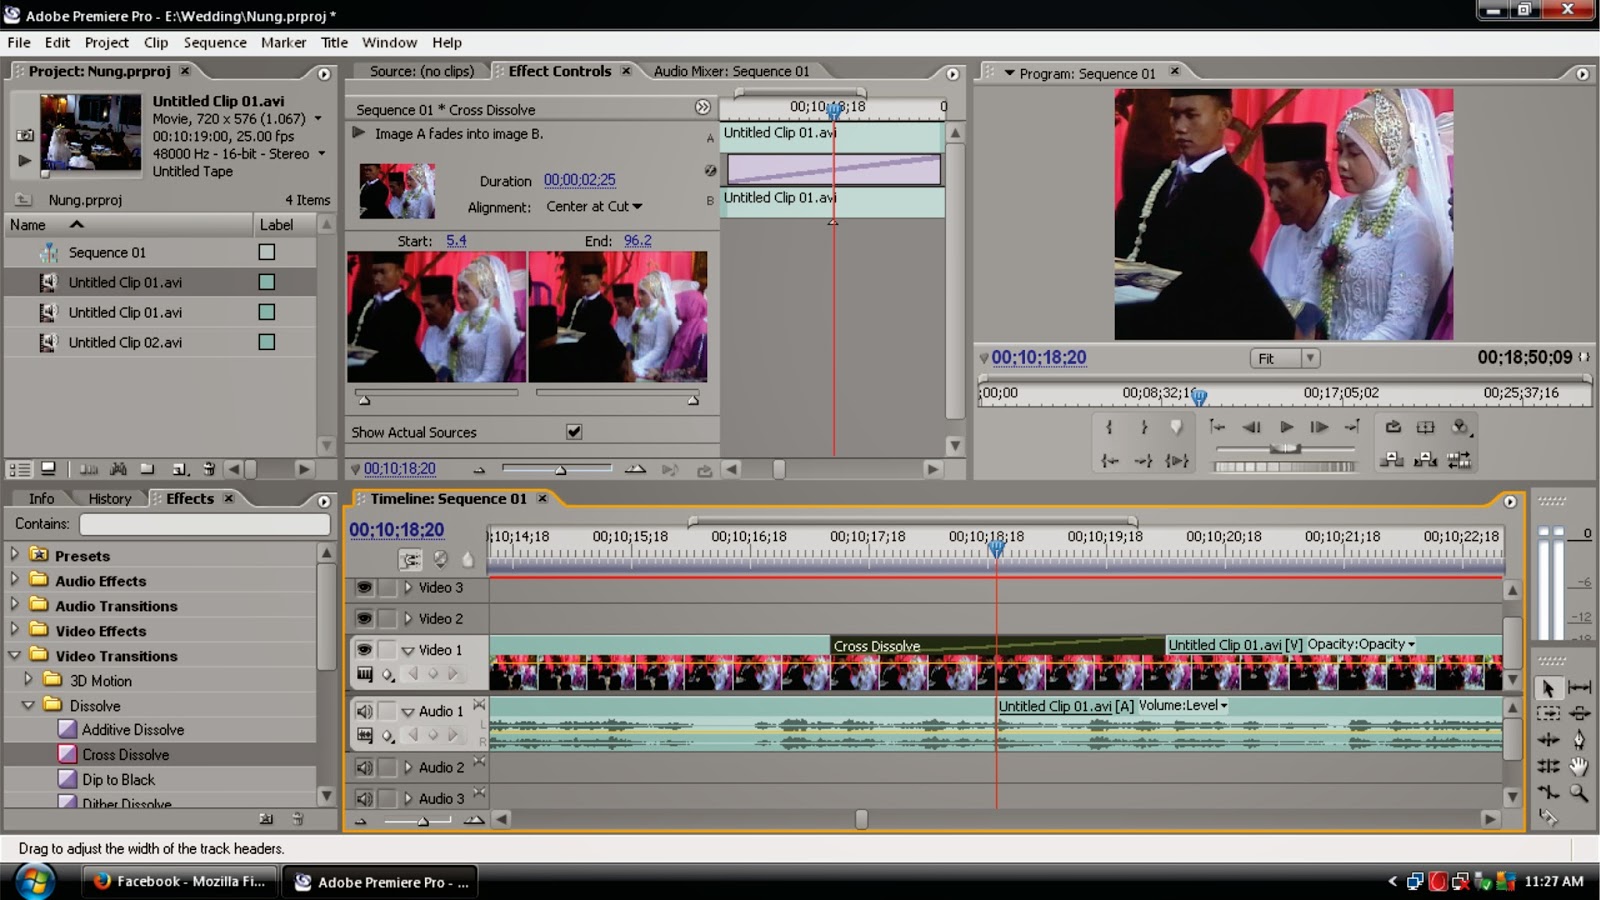Toggle lock box on Video 3 track
The width and height of the screenshot is (1600, 900).
tap(387, 588)
